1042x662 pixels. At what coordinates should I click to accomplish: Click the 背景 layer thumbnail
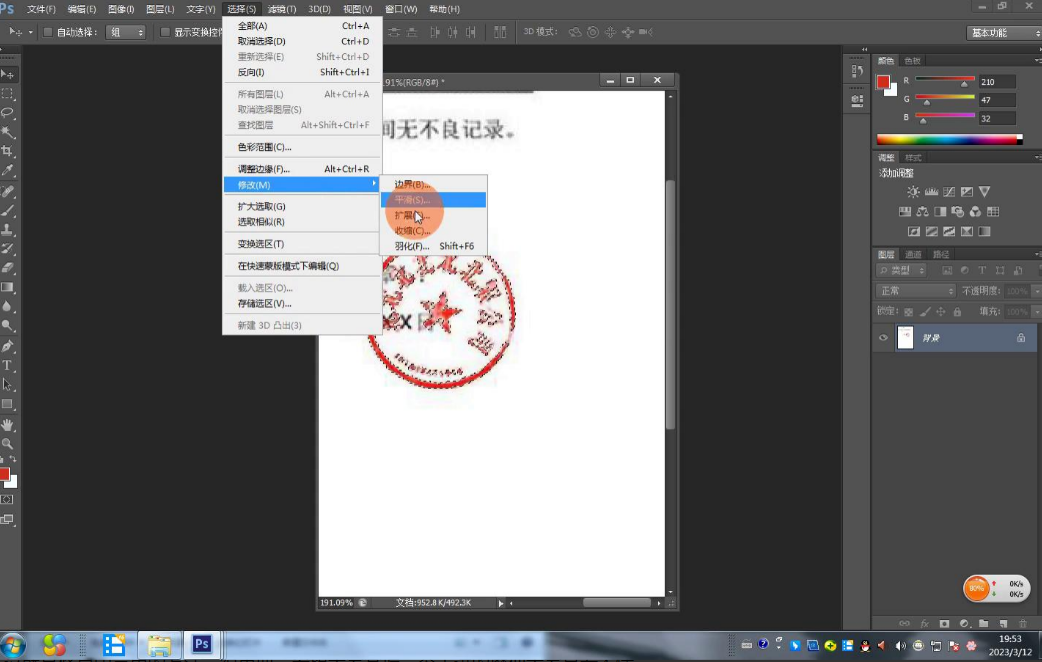905,338
